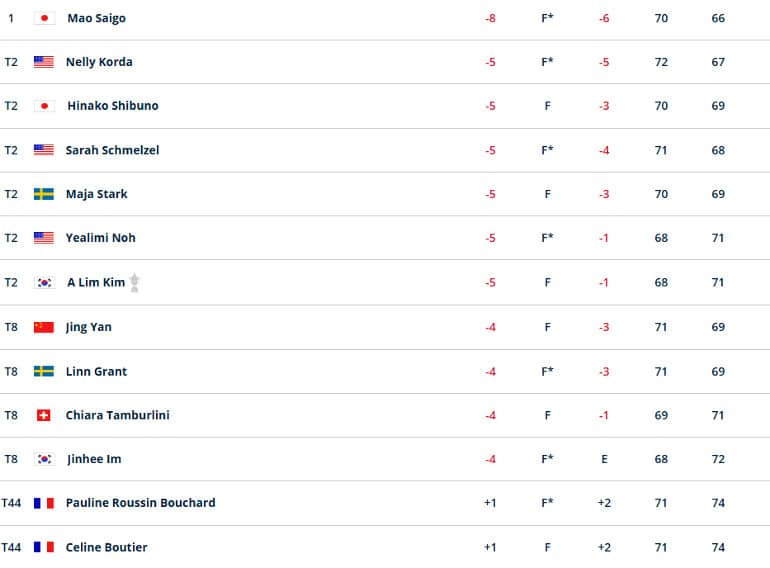This screenshot has width=770, height=568.
Task: Click the France flag next to Celine Boutier
Action: 44,547
